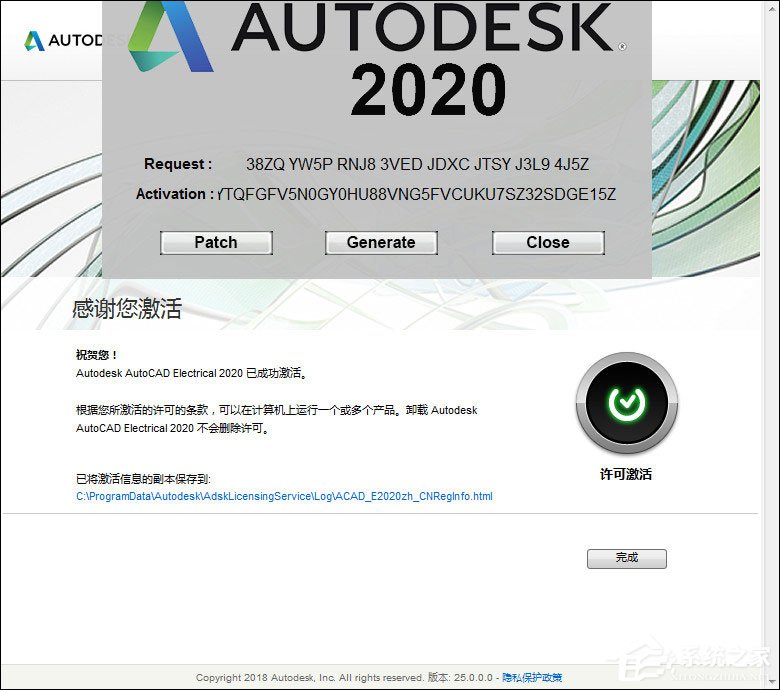Click the 'Autodesk AutoCAD Electrical 2020 已成功激活' text
780x690 pixels.
point(191,373)
